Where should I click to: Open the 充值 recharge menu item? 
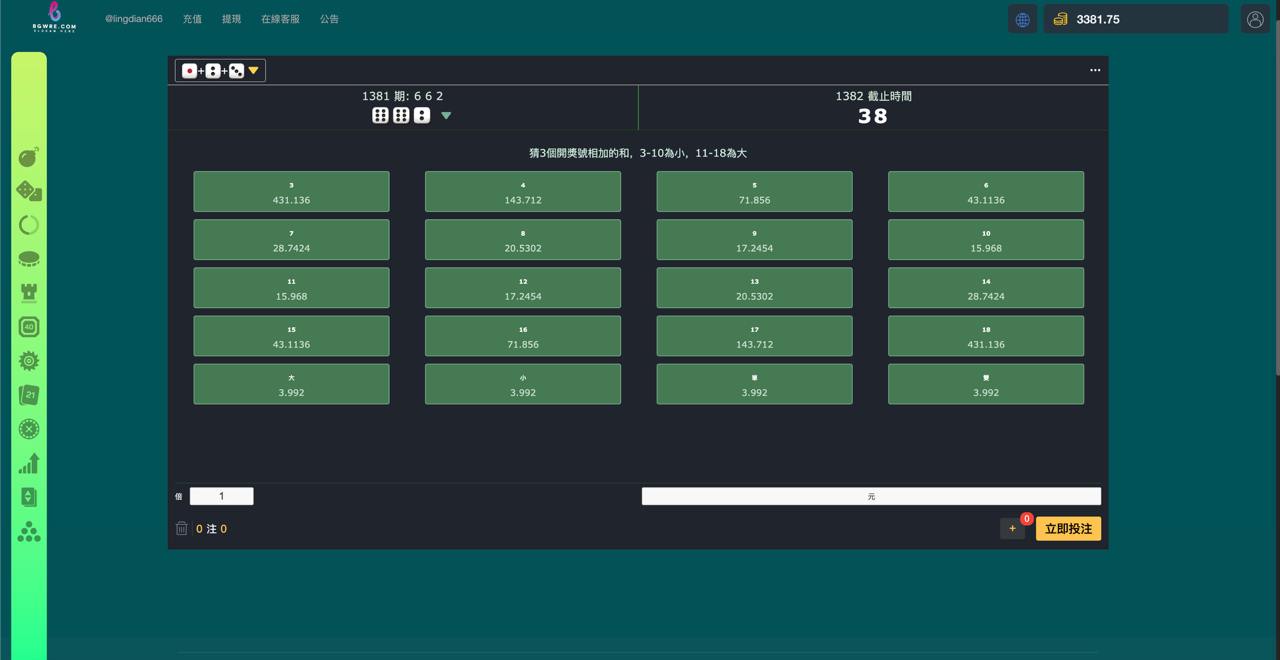coord(192,19)
